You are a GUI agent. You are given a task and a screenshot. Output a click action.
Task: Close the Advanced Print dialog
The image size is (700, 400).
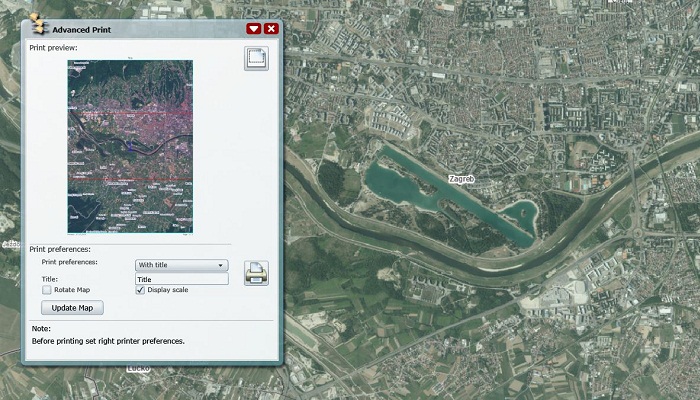point(270,30)
